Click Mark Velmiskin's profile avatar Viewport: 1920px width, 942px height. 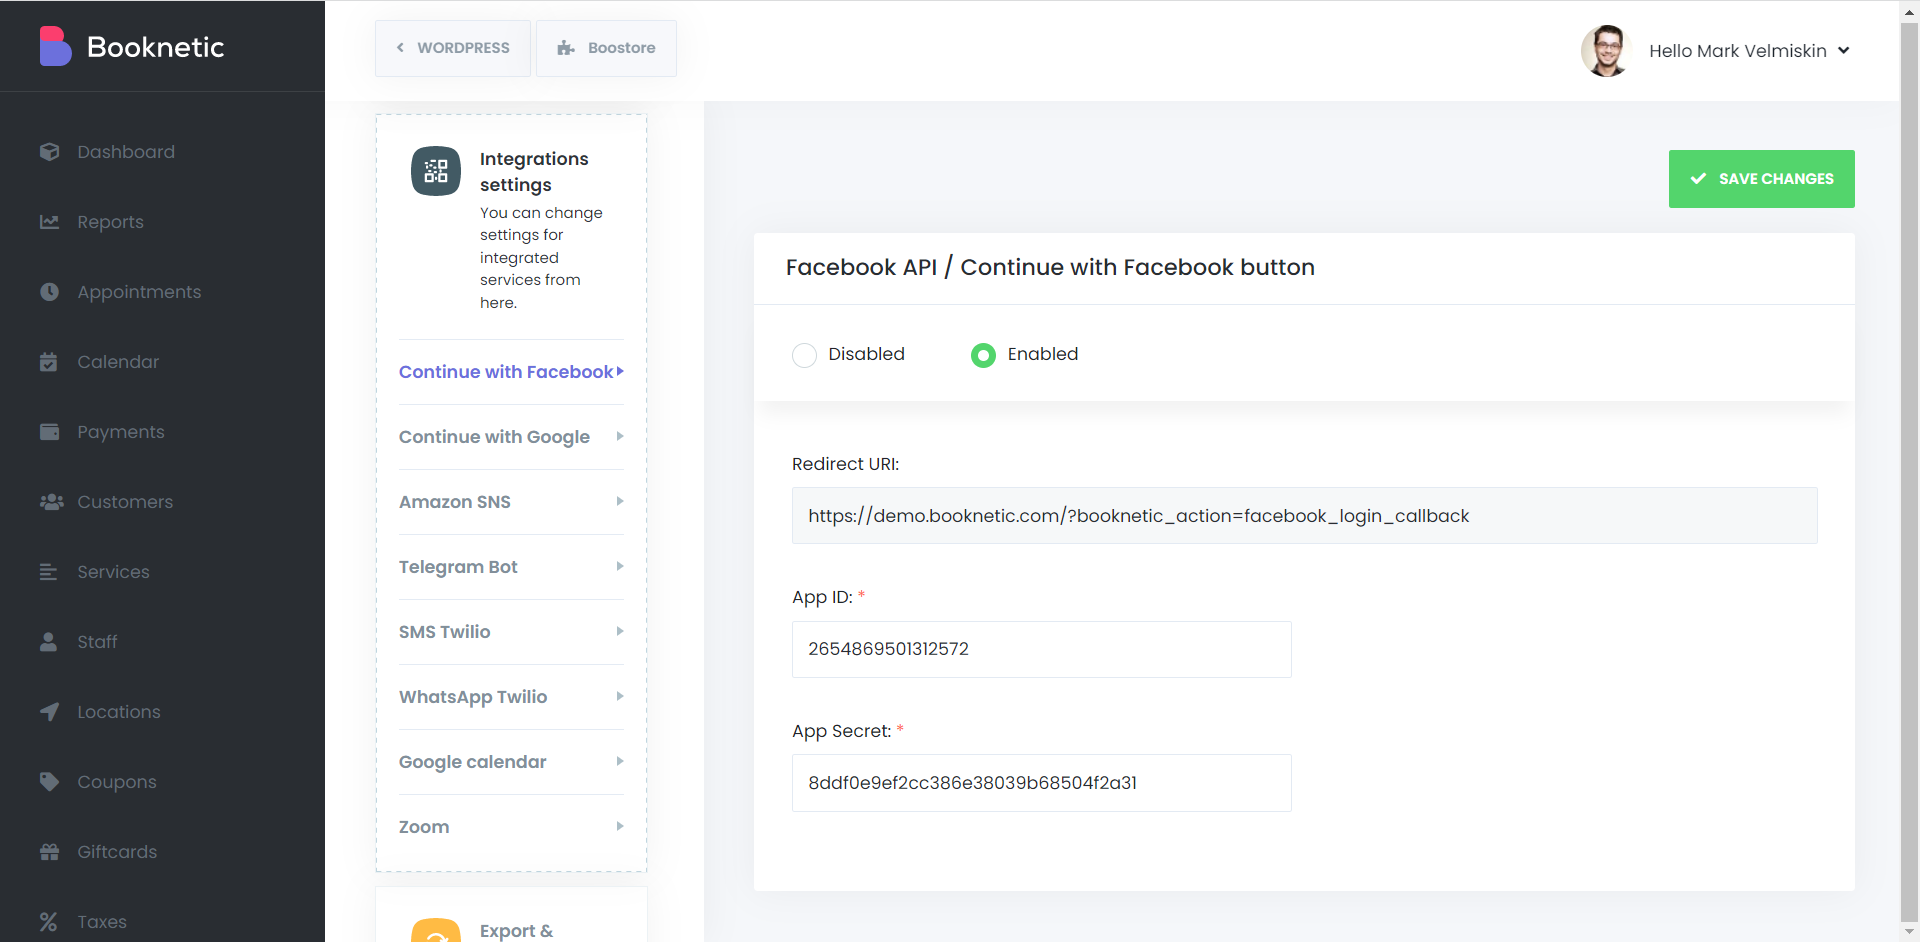point(1606,51)
